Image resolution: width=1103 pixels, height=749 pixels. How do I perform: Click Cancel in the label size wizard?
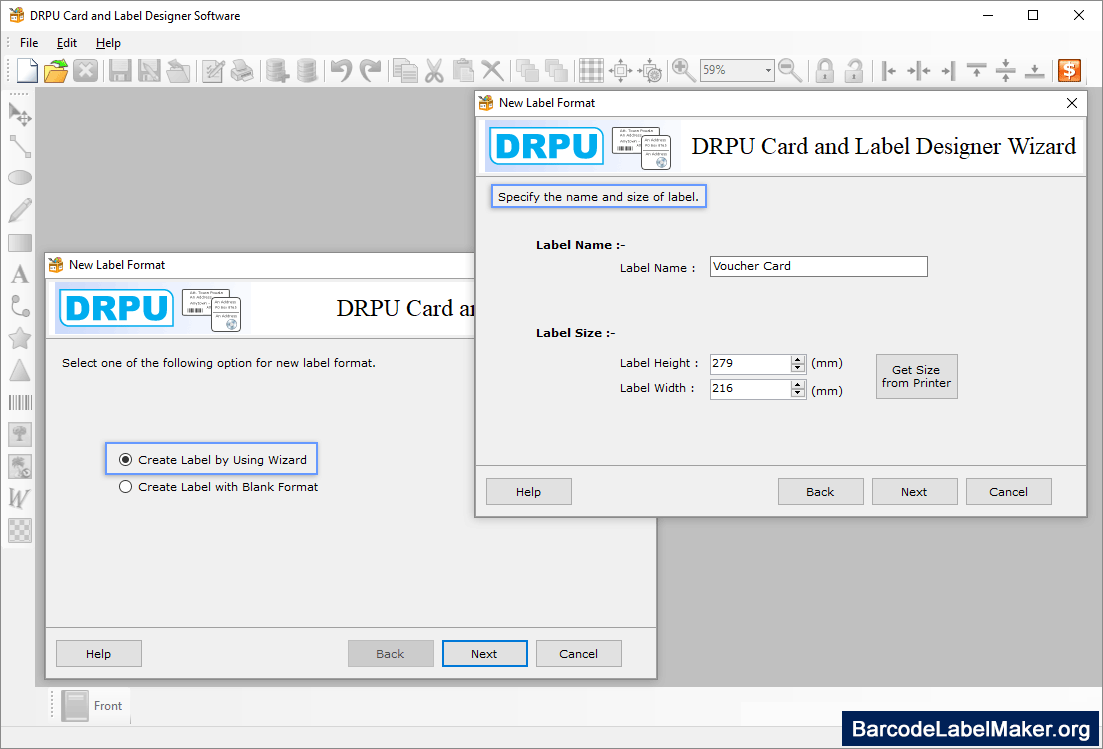pos(1009,492)
